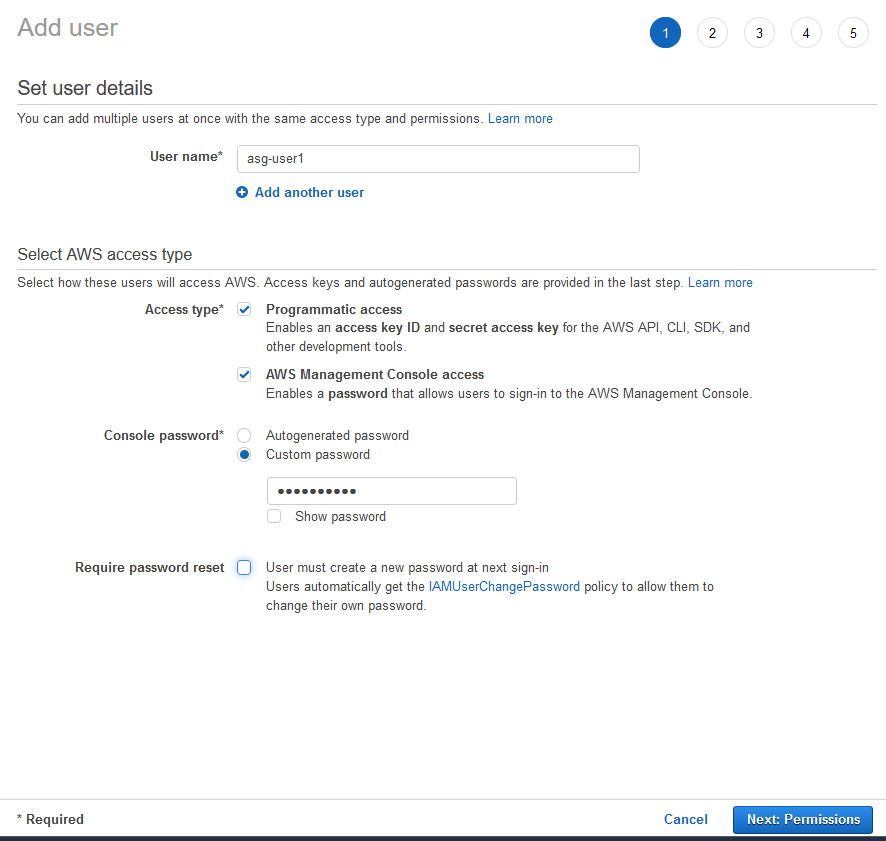
Task: Select the Custom password radio button
Action: (x=244, y=455)
